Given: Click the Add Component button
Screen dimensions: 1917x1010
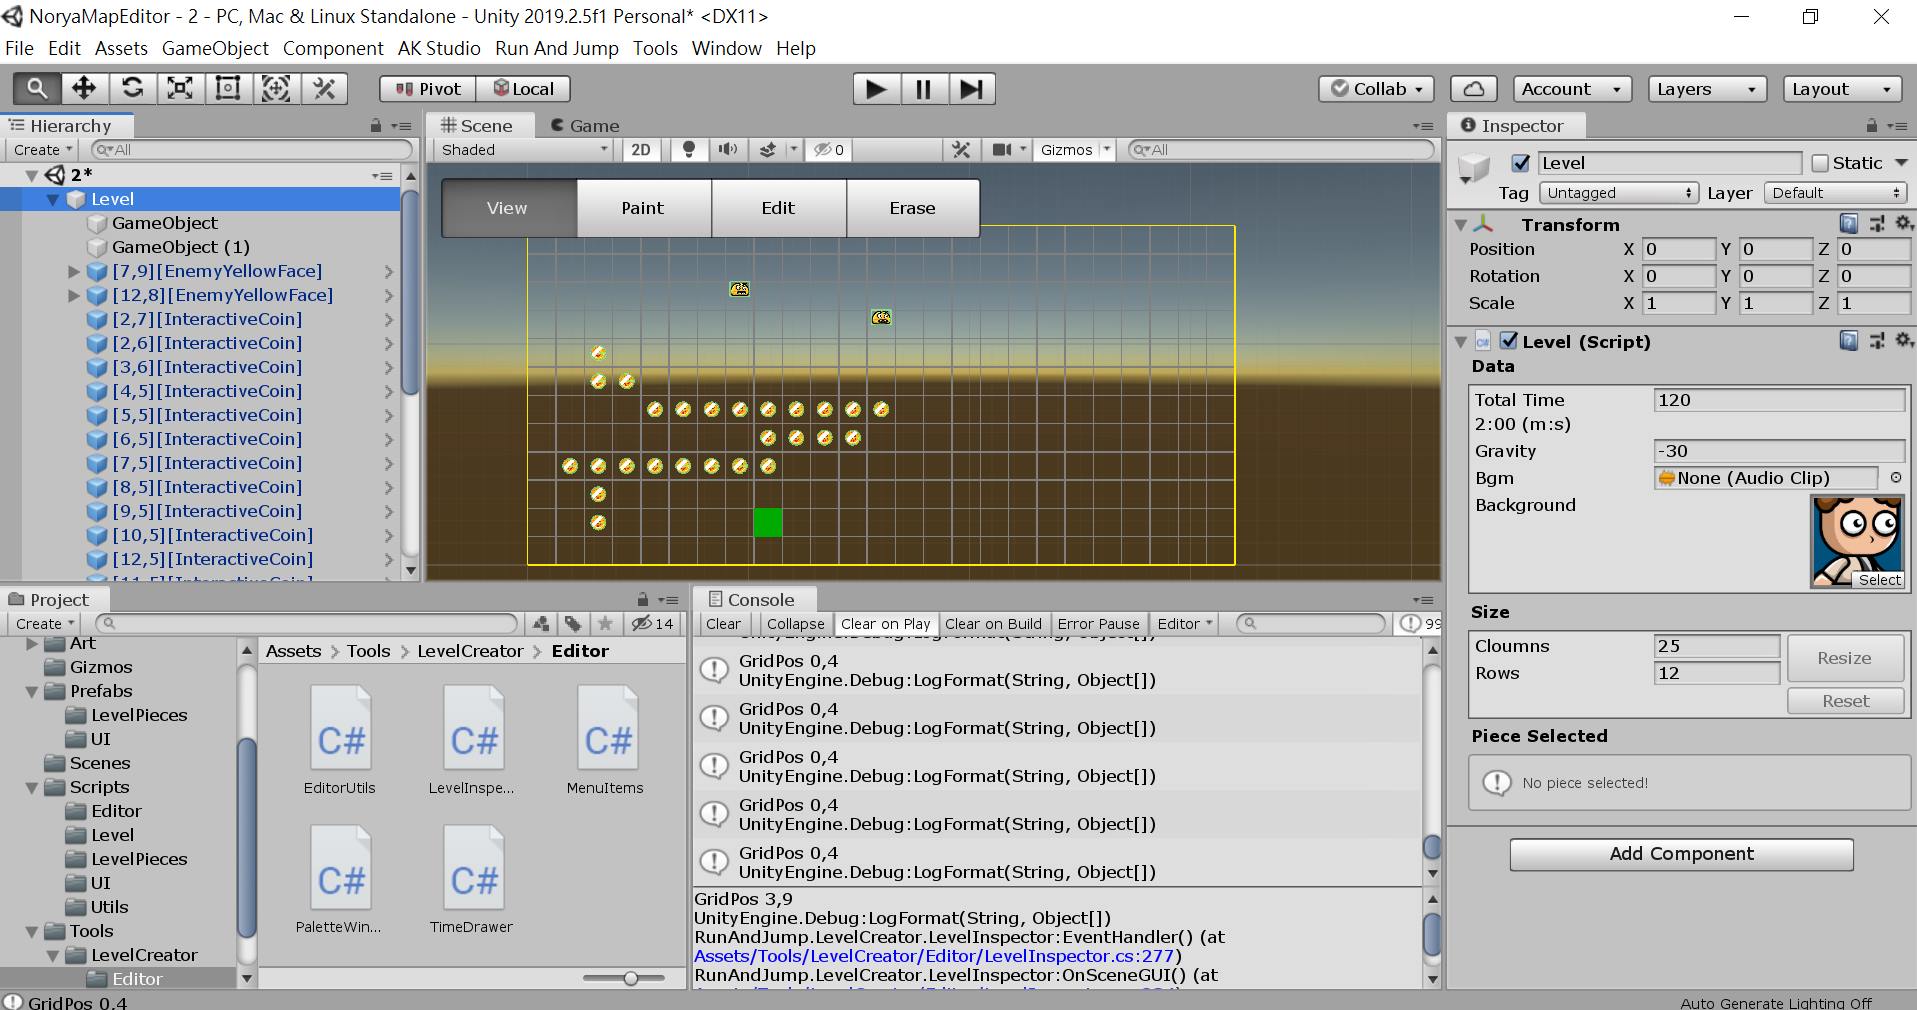Looking at the screenshot, I should (x=1681, y=854).
